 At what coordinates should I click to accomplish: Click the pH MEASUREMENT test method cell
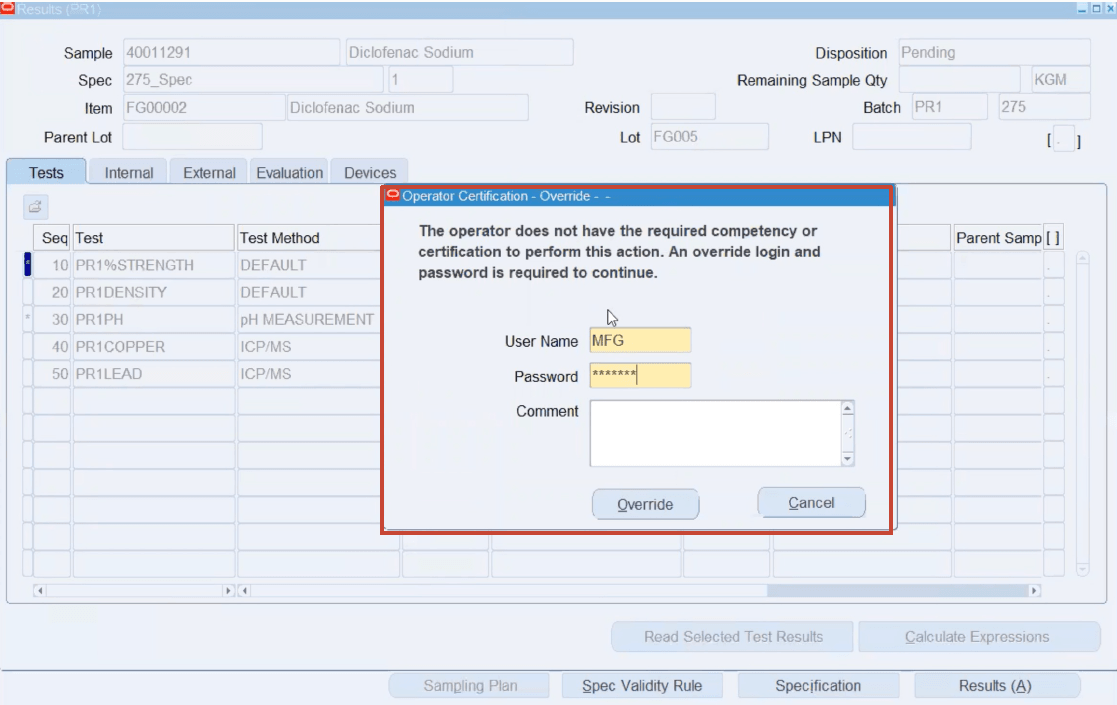310,319
